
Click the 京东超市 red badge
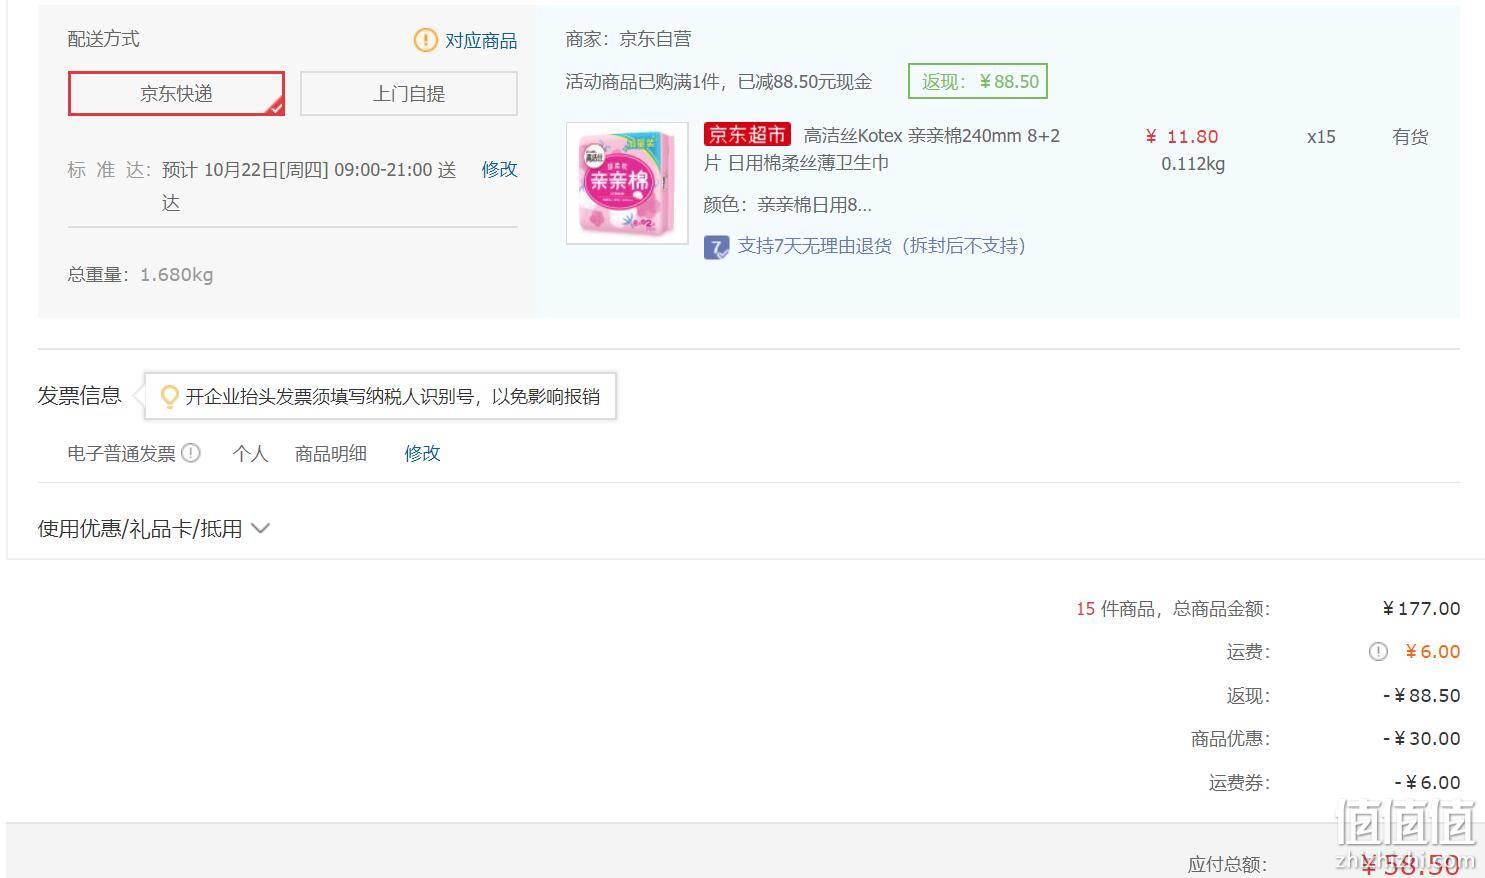click(747, 135)
